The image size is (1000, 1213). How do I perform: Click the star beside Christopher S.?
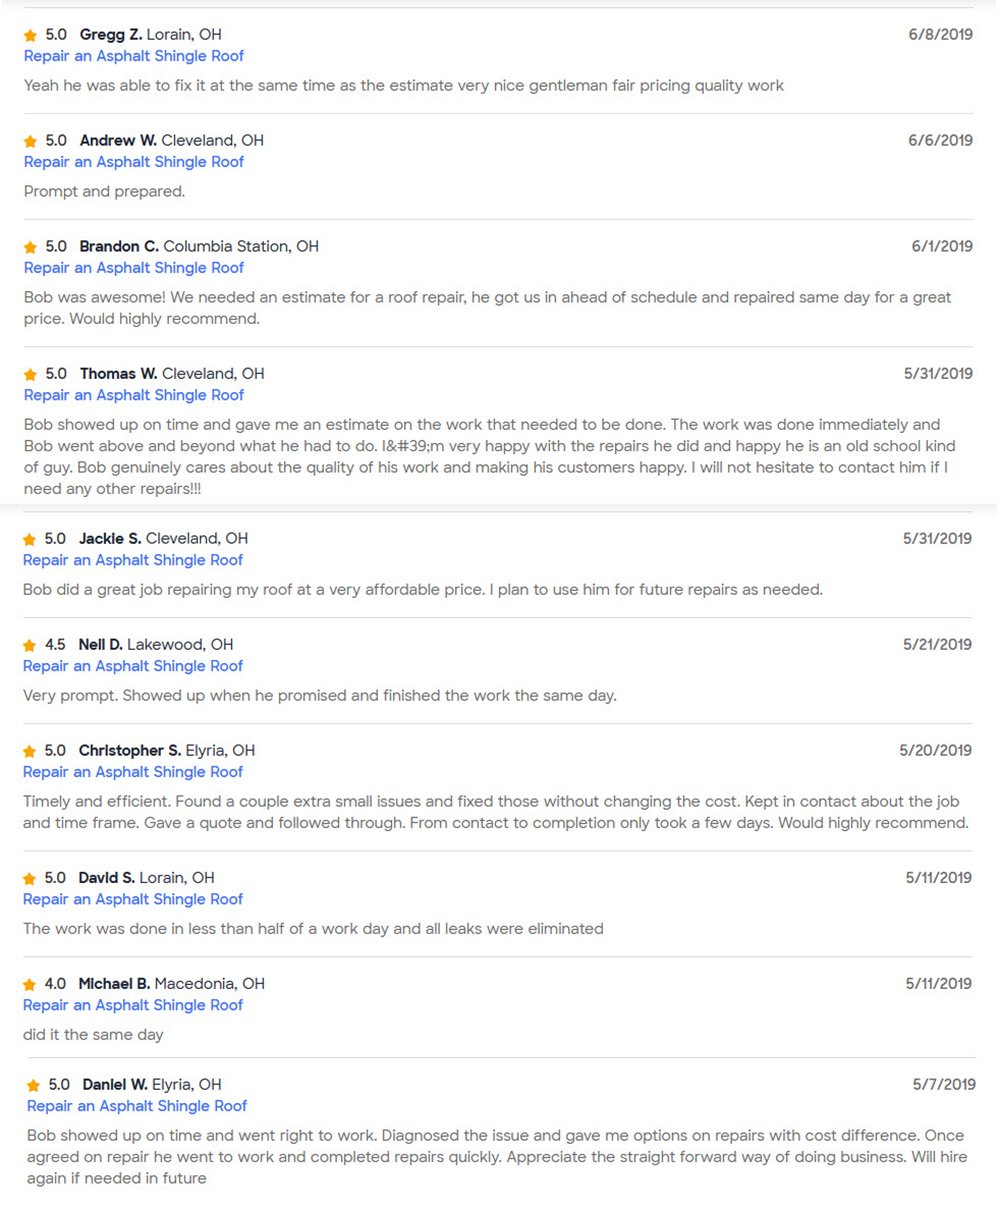pyautogui.click(x=30, y=752)
